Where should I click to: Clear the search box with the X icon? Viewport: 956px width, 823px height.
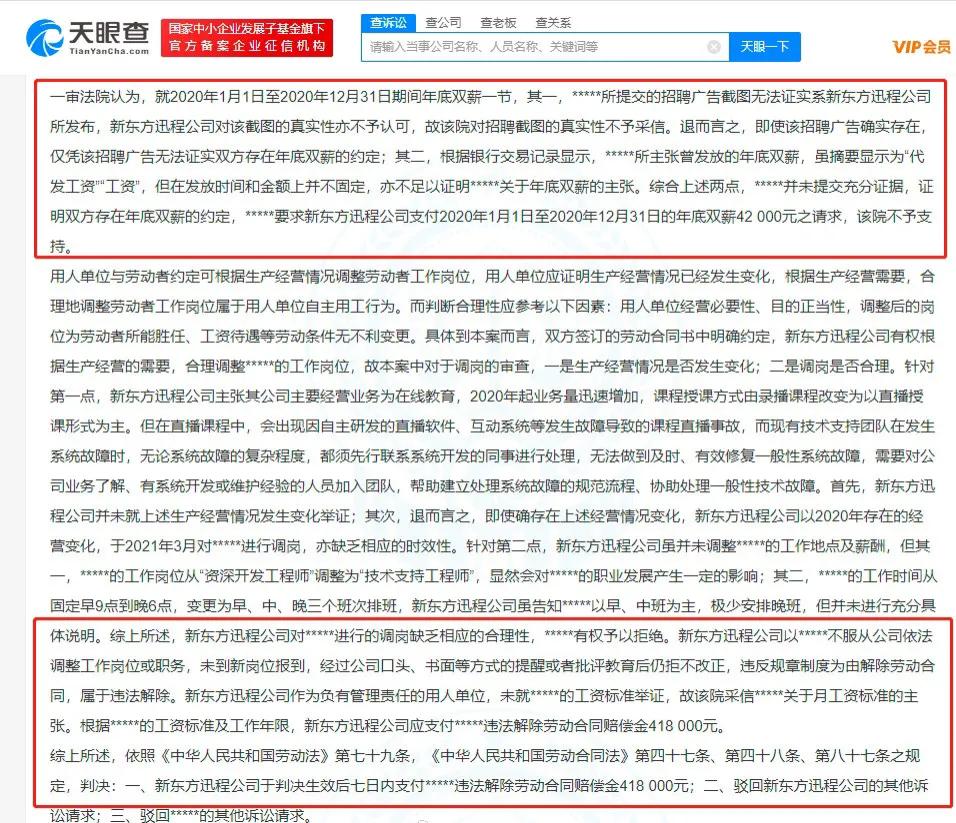pos(714,47)
